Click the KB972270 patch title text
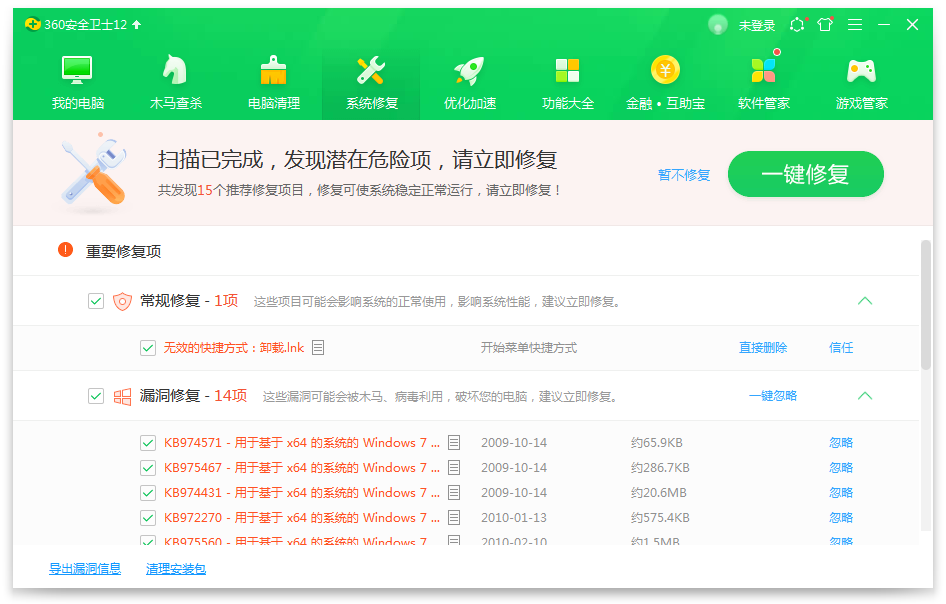The image size is (946, 604). click(x=302, y=518)
